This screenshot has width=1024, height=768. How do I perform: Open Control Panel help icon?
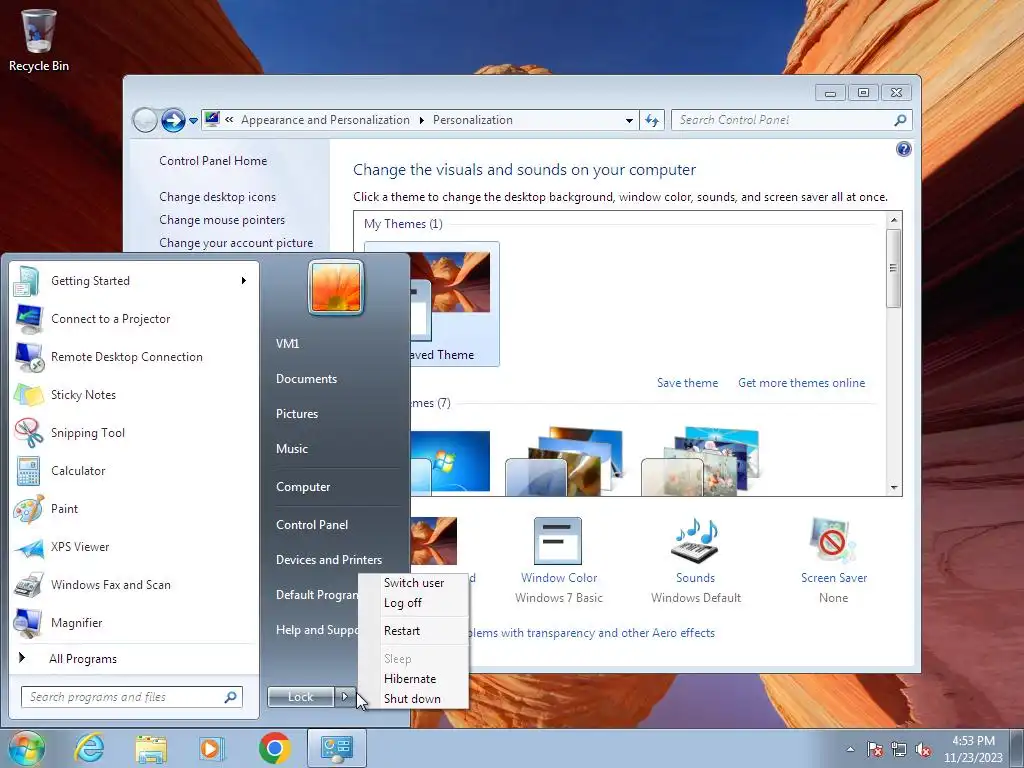pos(903,150)
